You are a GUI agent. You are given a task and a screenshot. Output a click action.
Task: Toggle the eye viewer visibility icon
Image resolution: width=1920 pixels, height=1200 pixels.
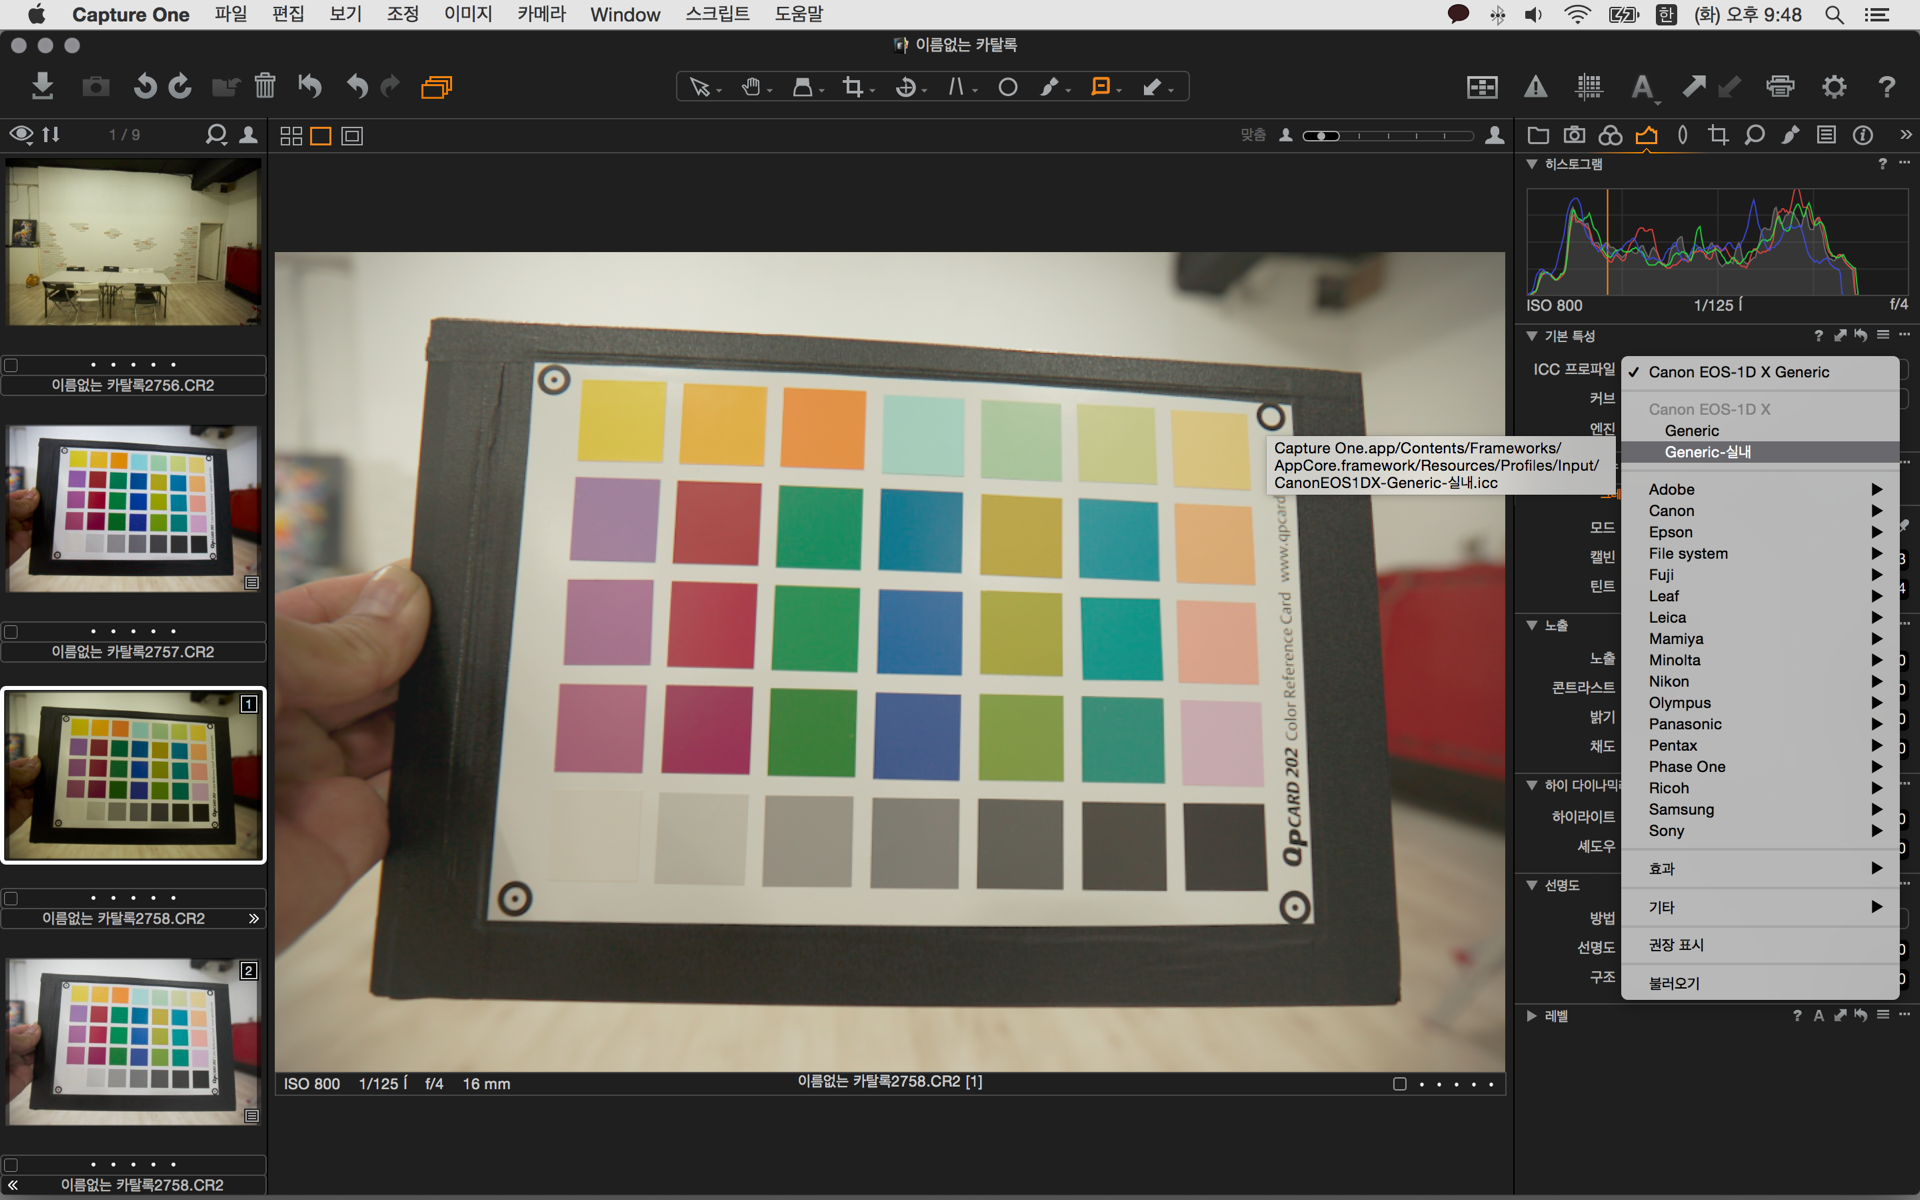(x=21, y=134)
